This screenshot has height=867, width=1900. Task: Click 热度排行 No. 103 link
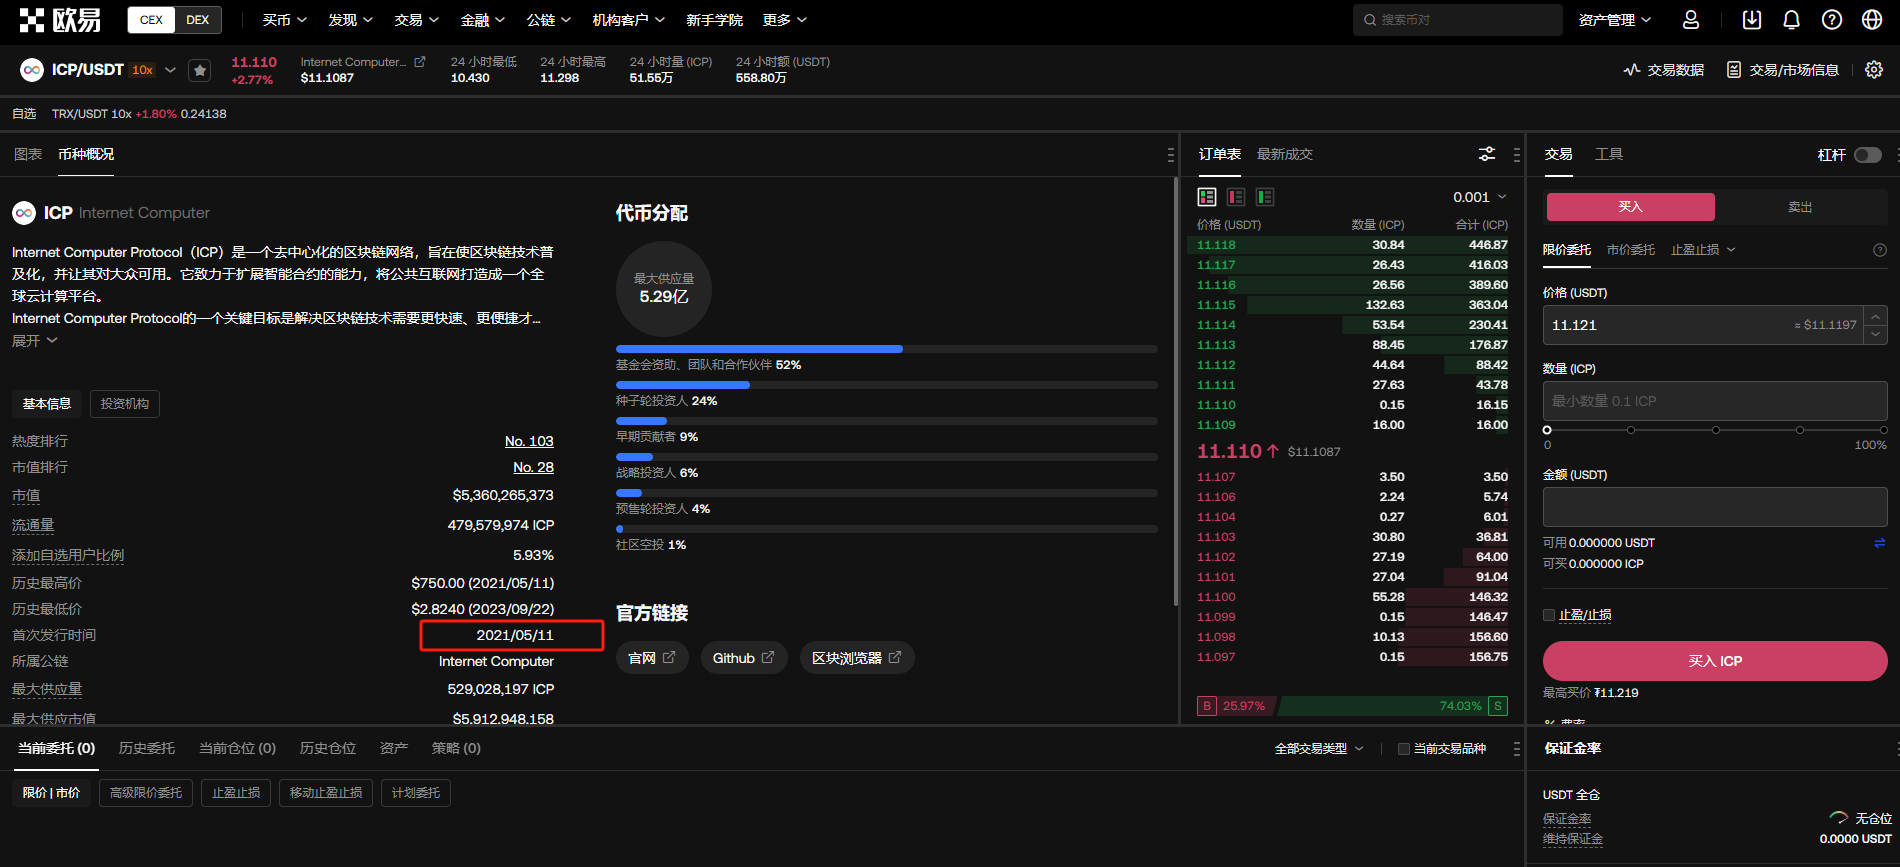coord(529,441)
